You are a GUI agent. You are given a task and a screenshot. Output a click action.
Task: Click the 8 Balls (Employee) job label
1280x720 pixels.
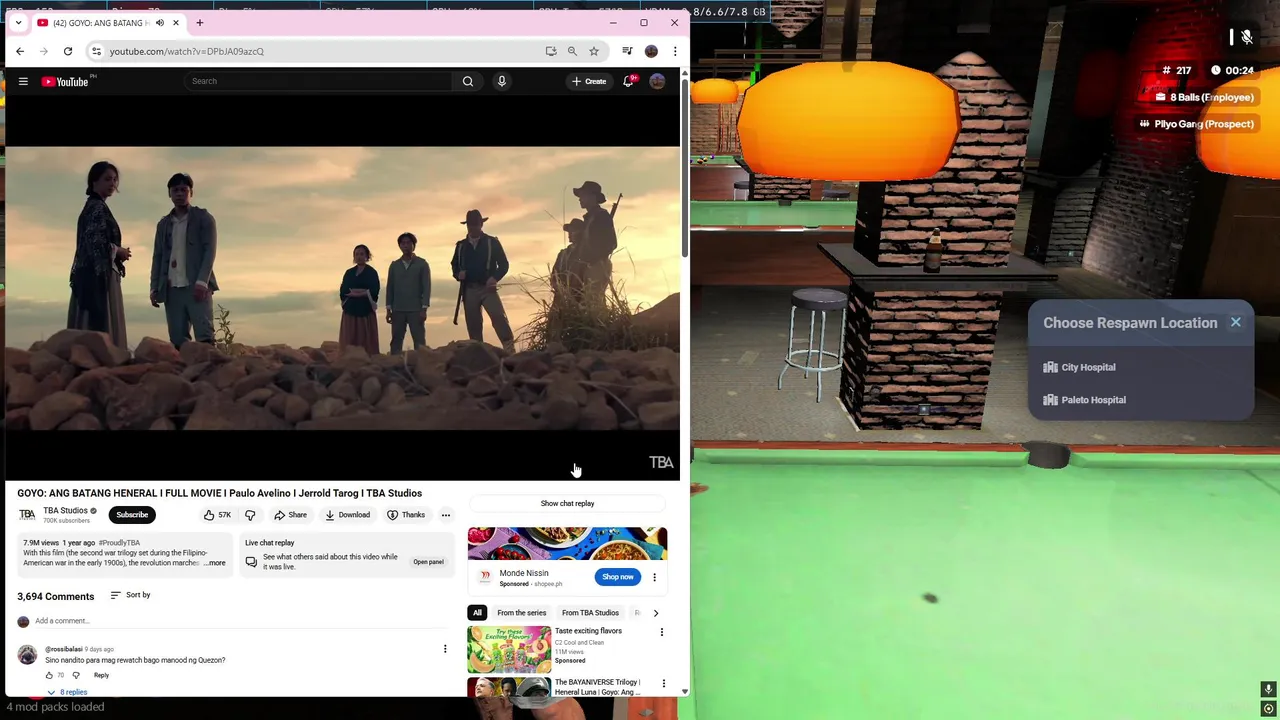click(x=1204, y=97)
